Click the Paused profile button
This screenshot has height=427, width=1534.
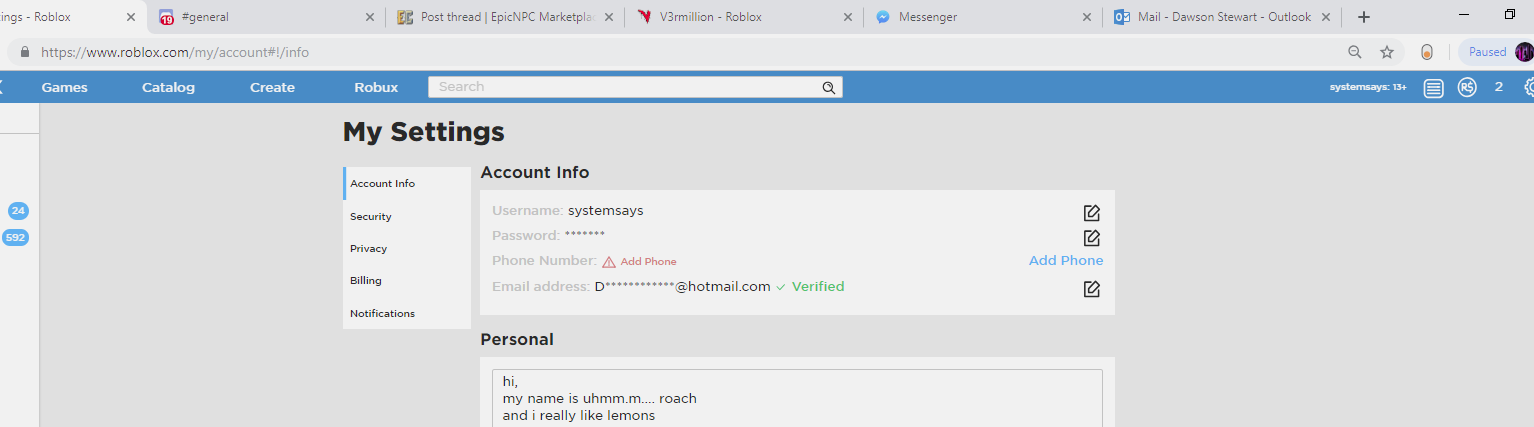[1496, 52]
